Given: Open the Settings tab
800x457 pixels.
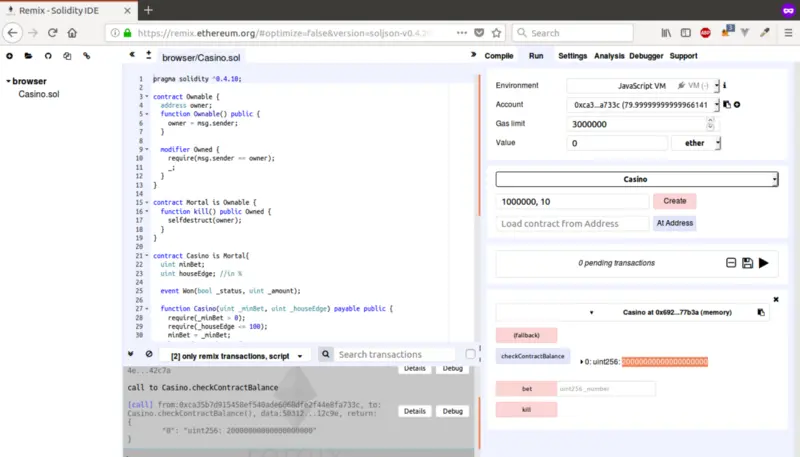Looking at the screenshot, I should coord(572,56).
